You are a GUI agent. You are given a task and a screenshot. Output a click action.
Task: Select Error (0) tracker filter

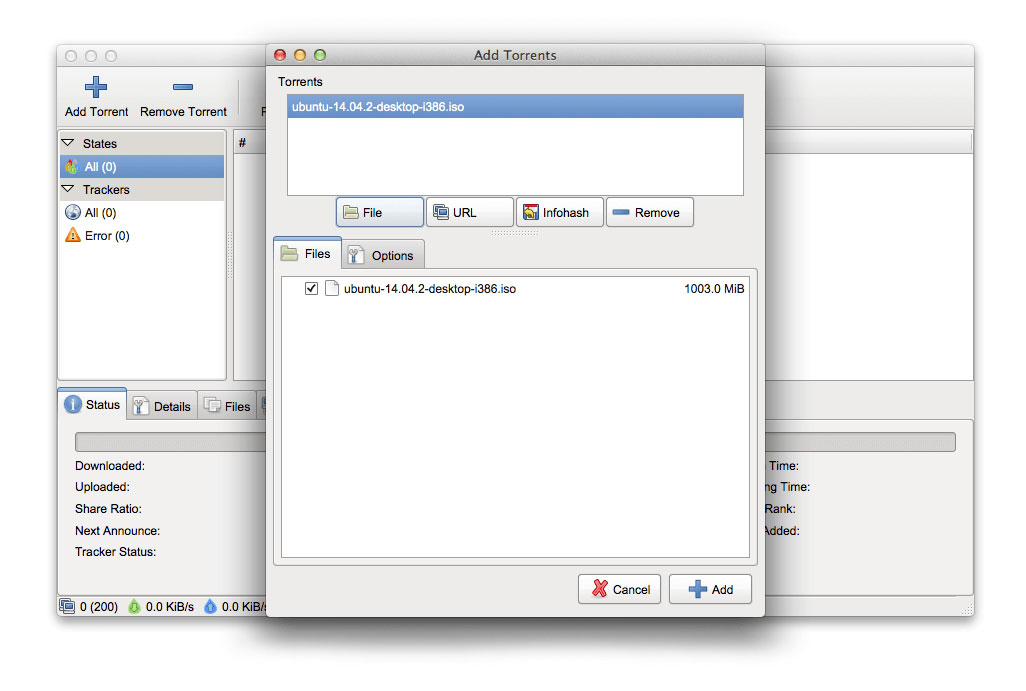click(x=141, y=236)
